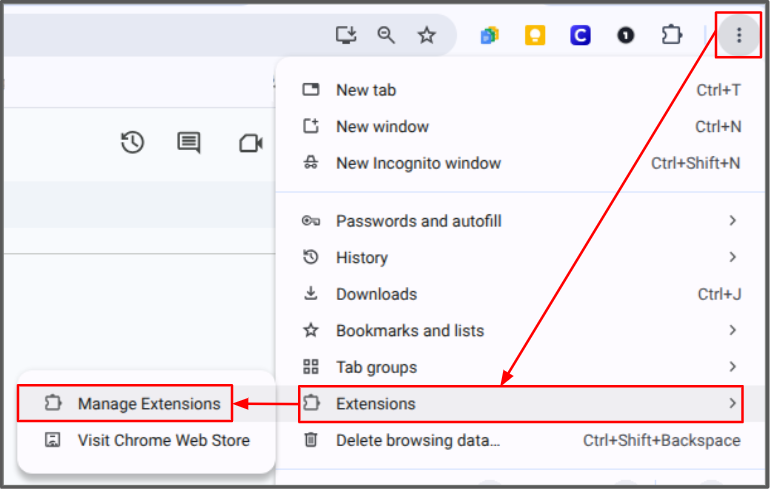Select Downloads in the Chrome menu
The width and height of the screenshot is (771, 491).
[x=521, y=294]
